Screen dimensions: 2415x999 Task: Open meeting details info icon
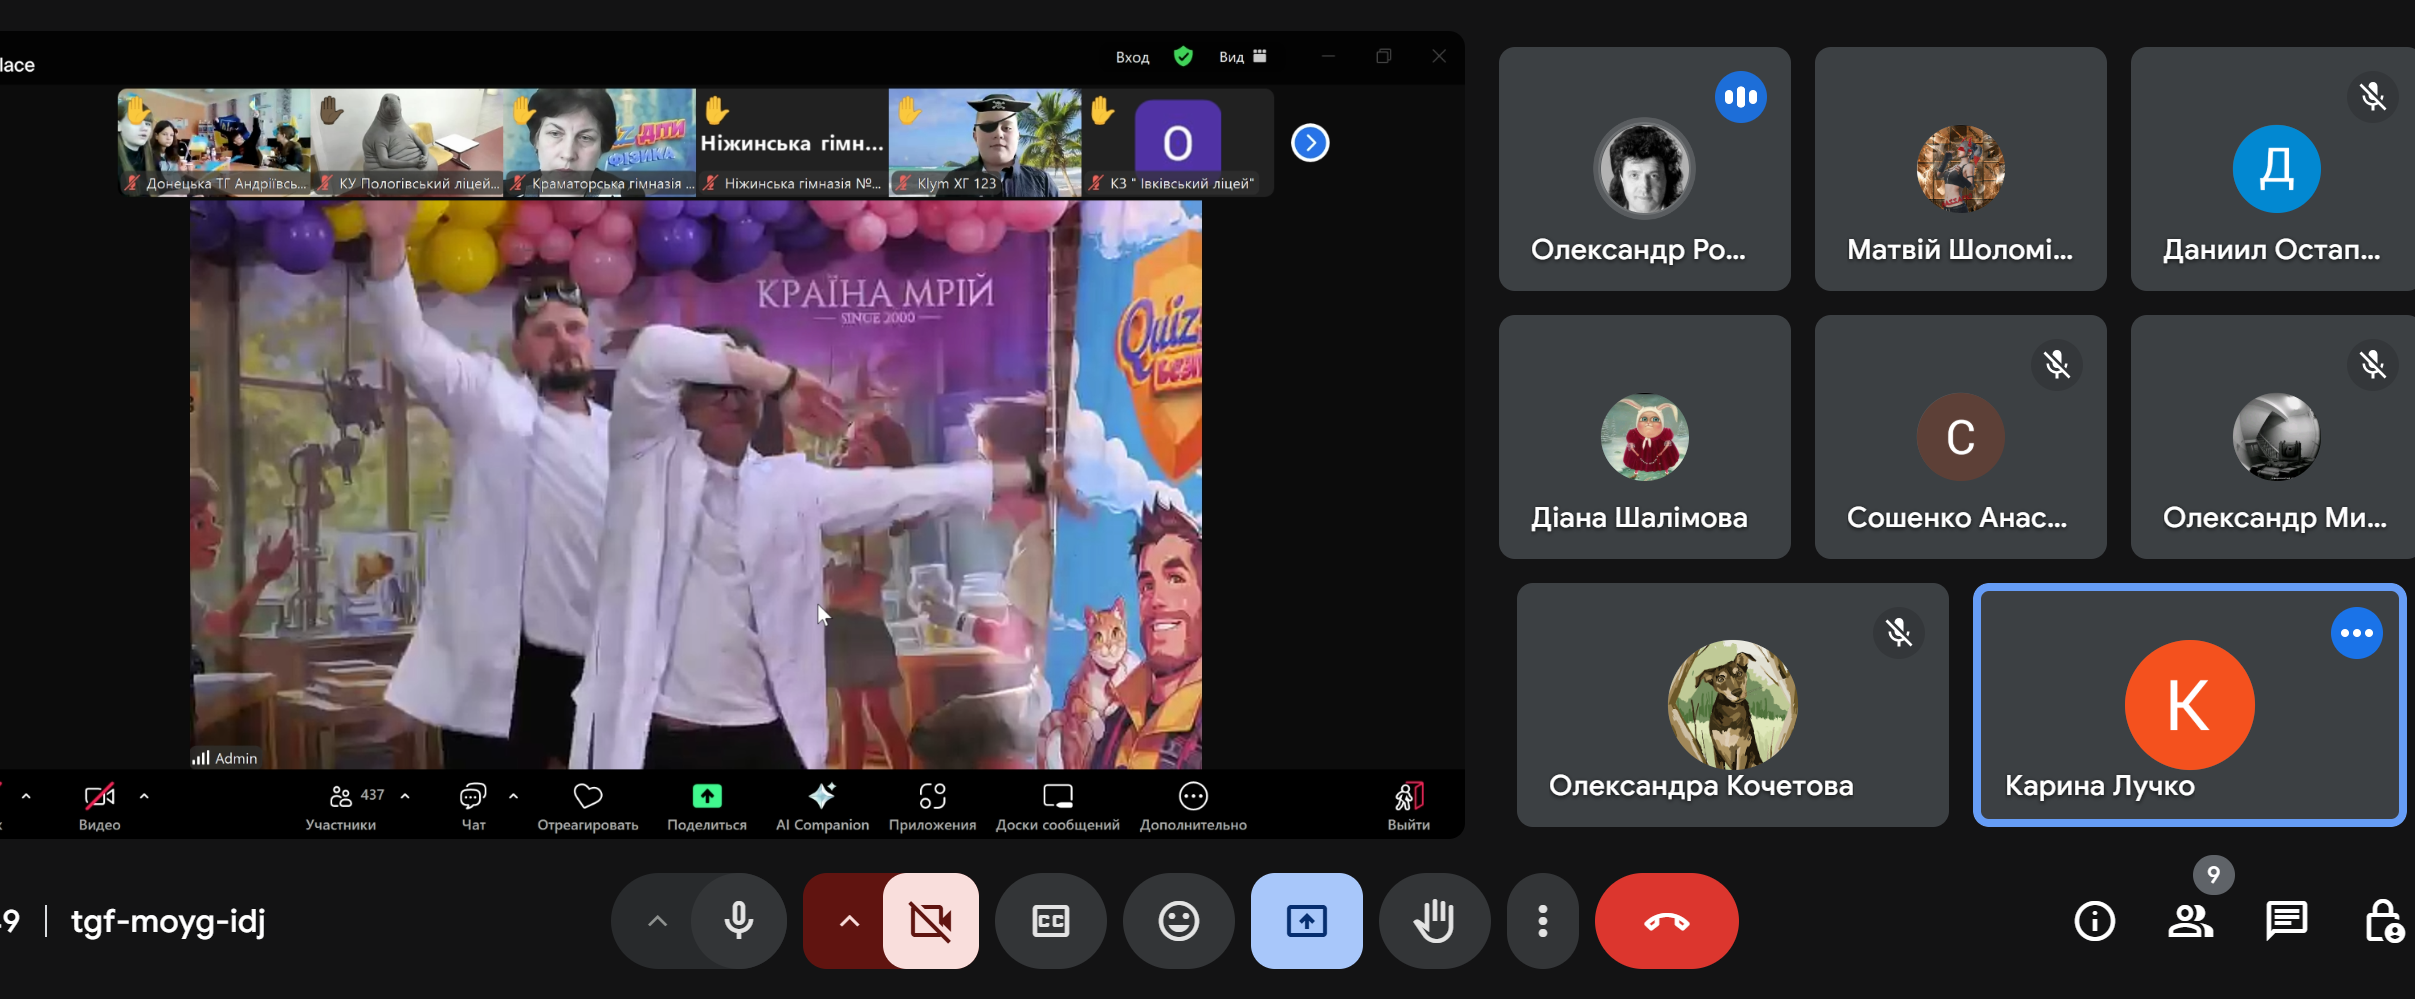[x=2094, y=921]
